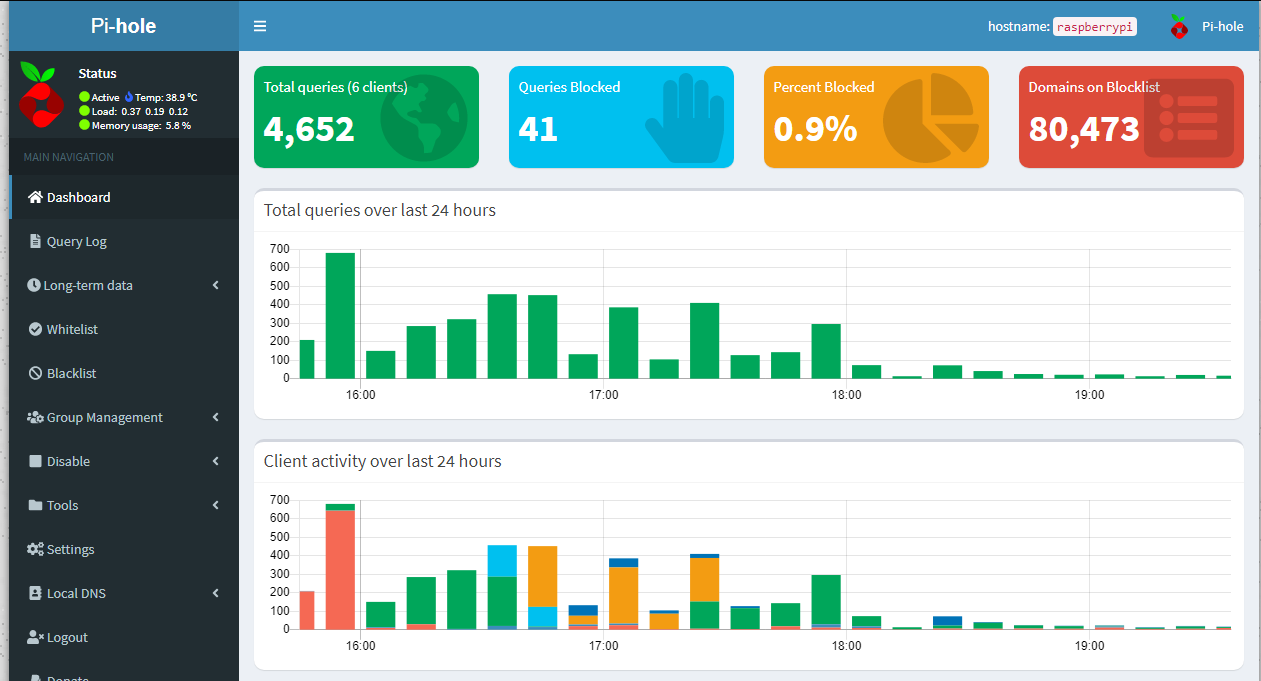The image size is (1261, 681).
Task: Click the green Memory usage status dot
Action: [x=84, y=125]
